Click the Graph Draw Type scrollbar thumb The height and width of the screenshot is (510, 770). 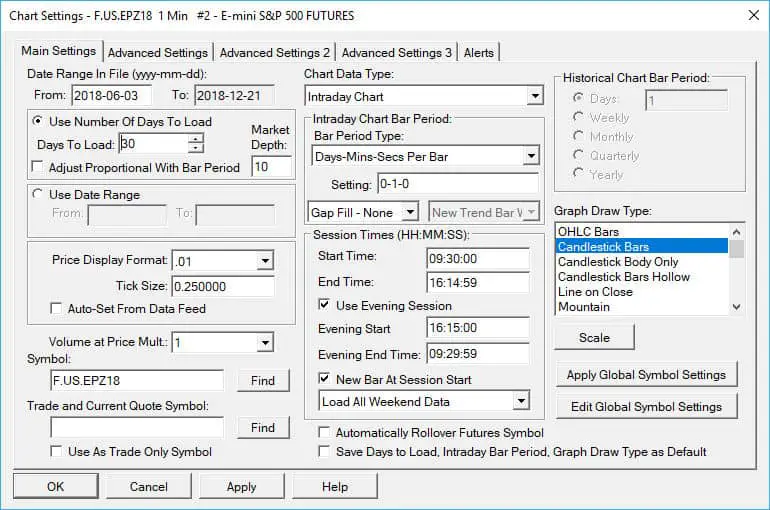click(736, 248)
